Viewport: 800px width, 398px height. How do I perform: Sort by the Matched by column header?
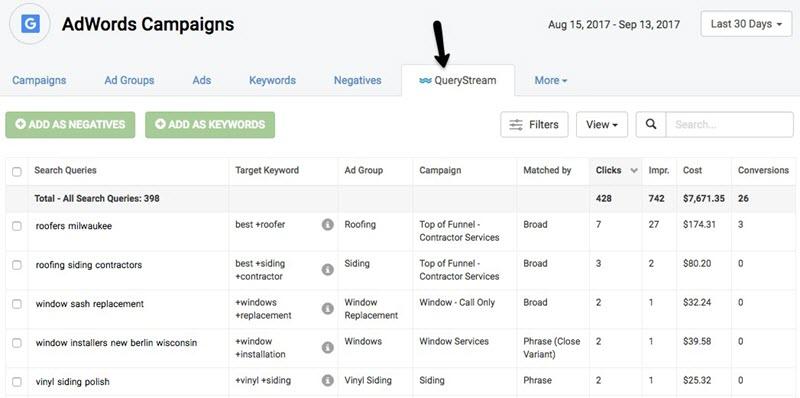(547, 170)
